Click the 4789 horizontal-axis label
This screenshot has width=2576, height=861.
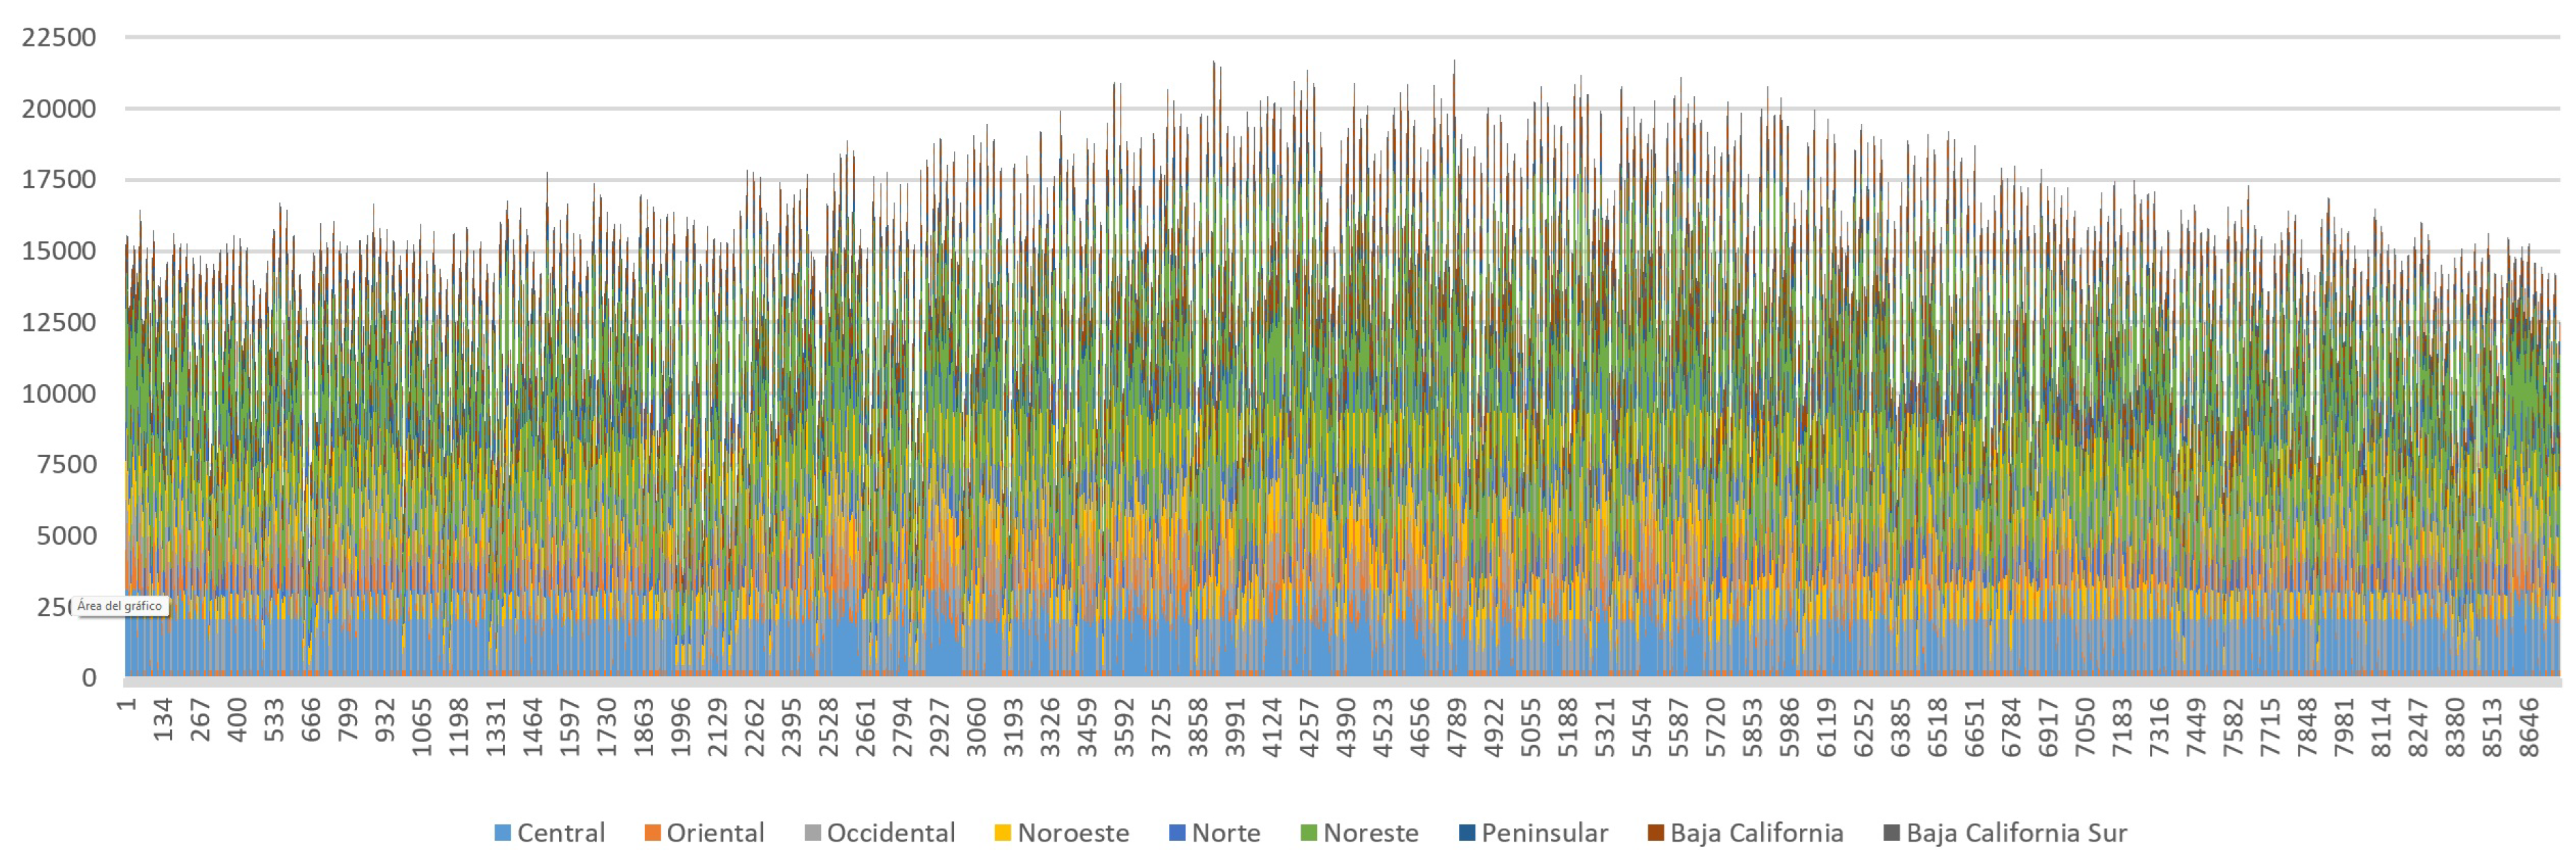(x=1457, y=727)
